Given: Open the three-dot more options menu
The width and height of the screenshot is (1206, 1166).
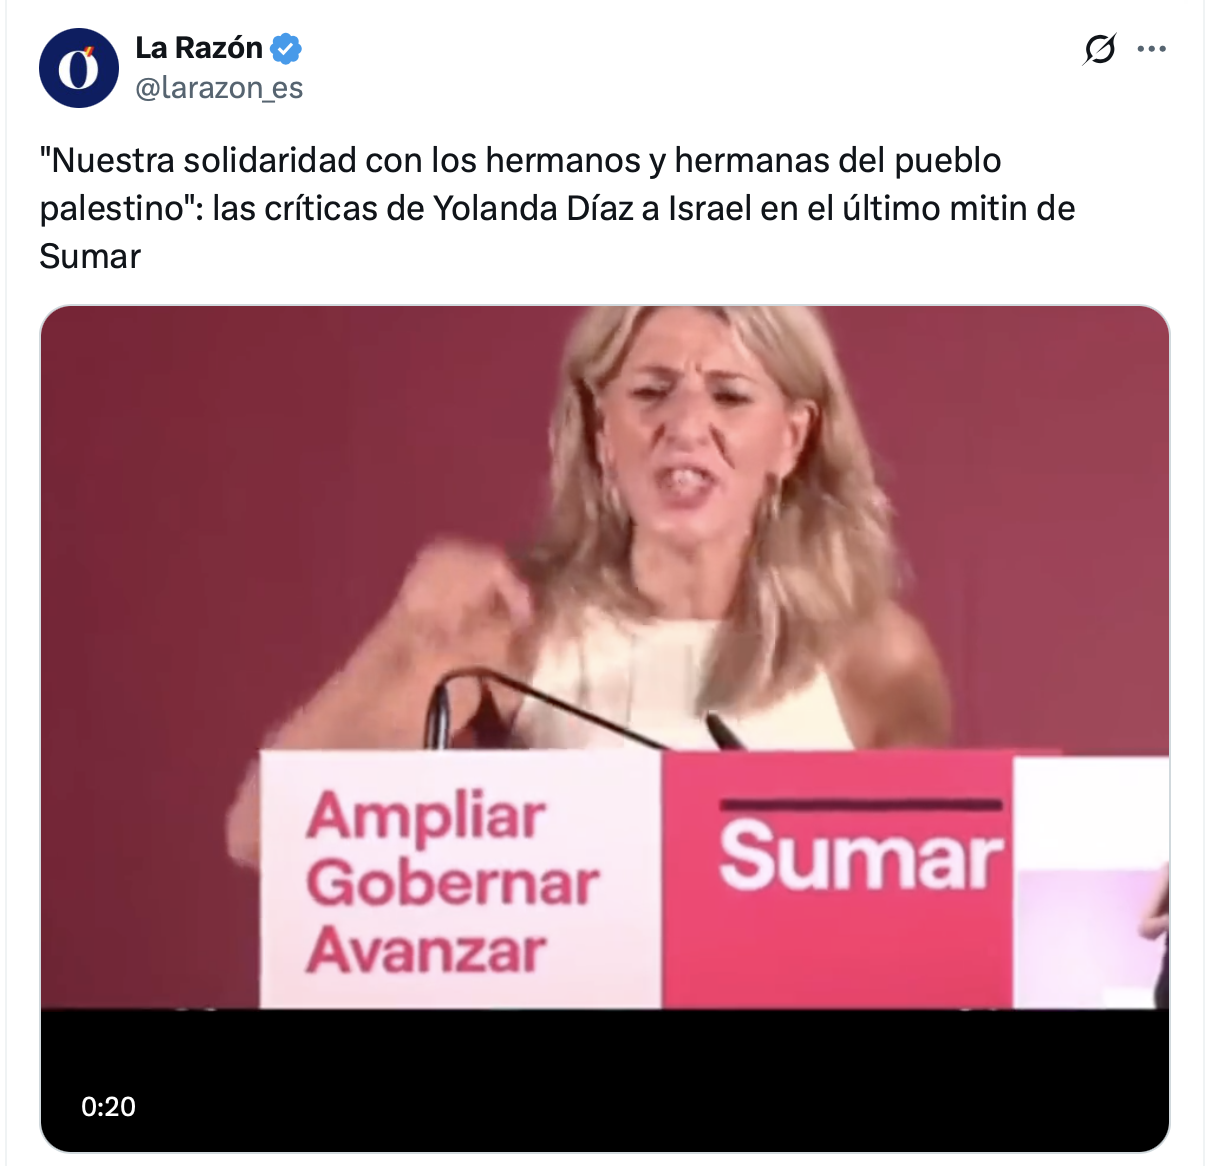Looking at the screenshot, I should pyautogui.click(x=1152, y=49).
